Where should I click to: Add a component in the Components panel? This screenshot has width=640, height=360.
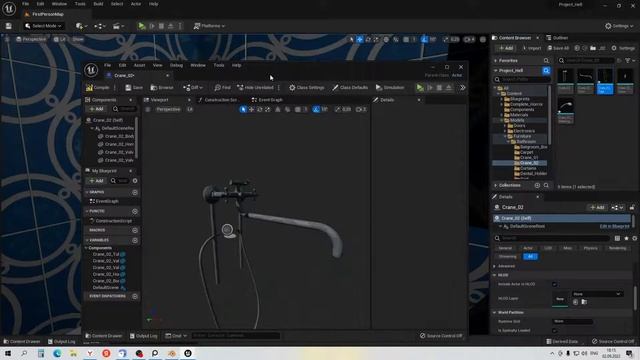pyautogui.click(x=97, y=109)
